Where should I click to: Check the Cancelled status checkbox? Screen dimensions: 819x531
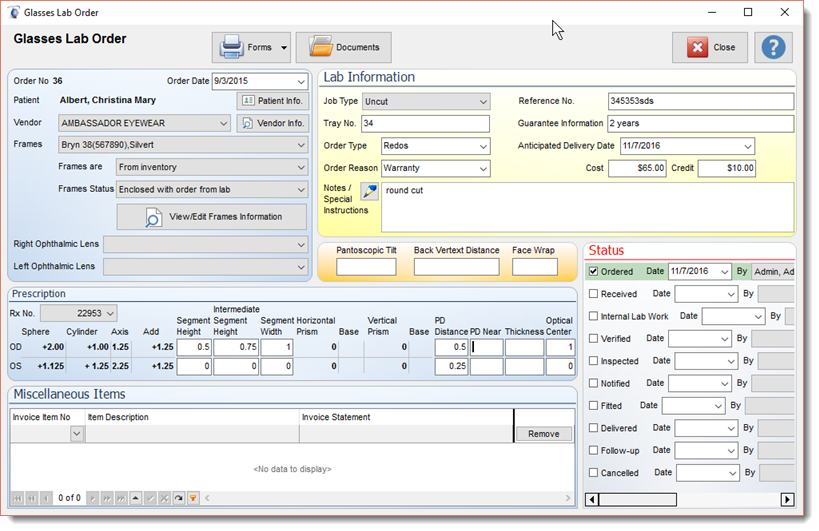(593, 473)
